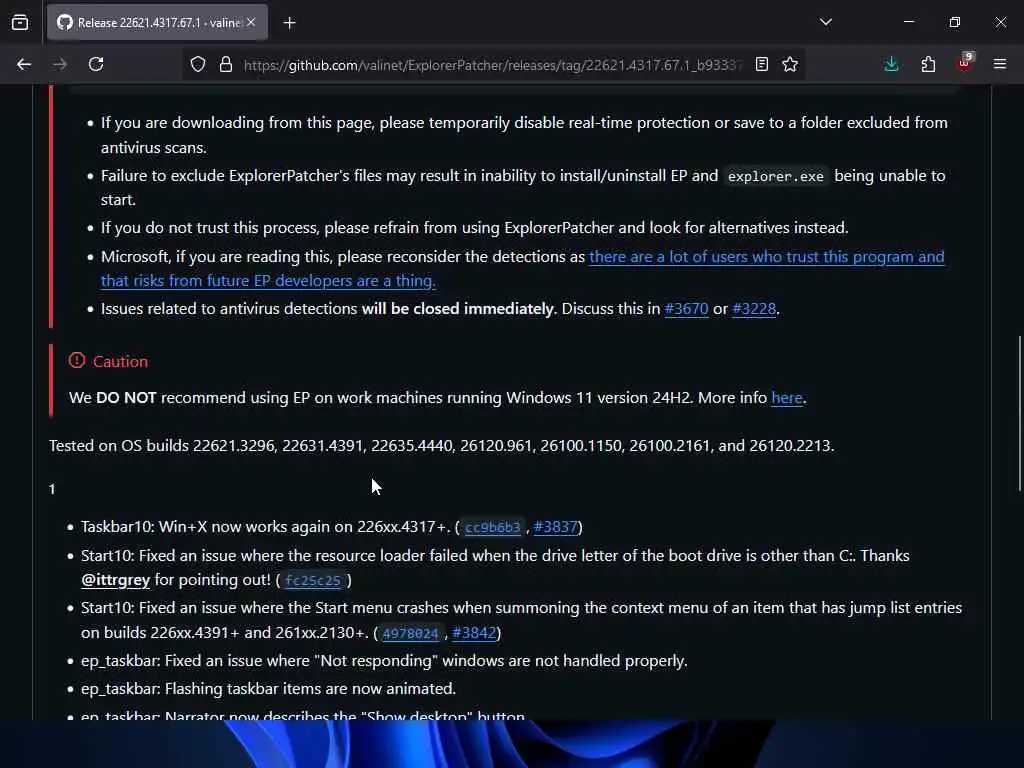Screen dimensions: 1024x768
Task: Close the Release 22621.4317.67.1 tab
Action: tap(251, 22)
